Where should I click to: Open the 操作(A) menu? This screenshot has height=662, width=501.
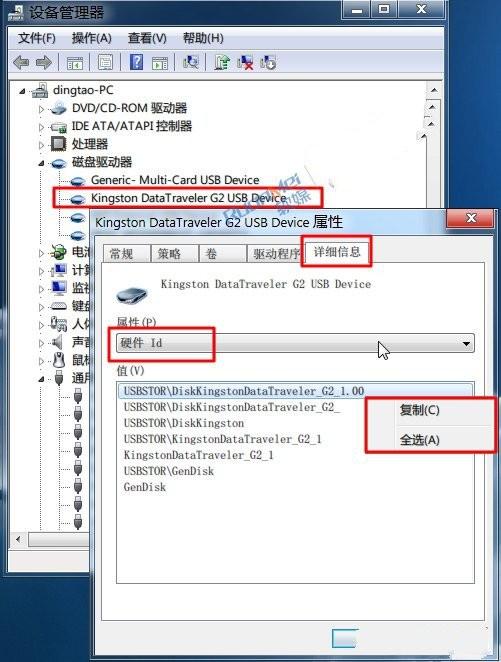(92, 38)
